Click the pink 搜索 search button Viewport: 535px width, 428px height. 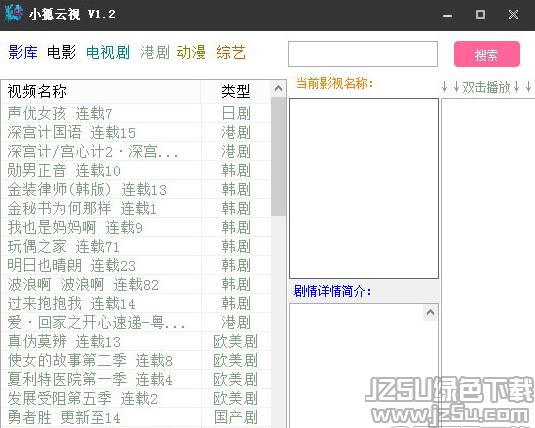click(487, 54)
